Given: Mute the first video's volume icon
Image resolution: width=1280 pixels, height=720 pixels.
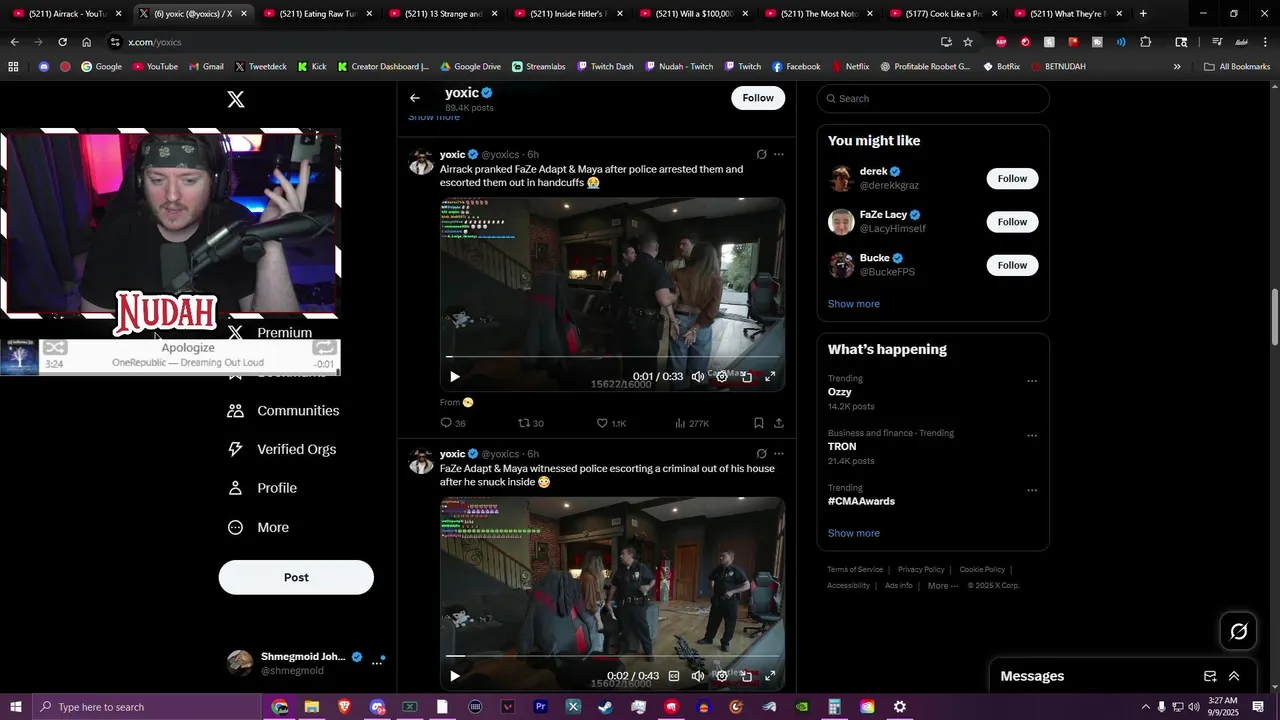Looking at the screenshot, I should [x=698, y=377].
